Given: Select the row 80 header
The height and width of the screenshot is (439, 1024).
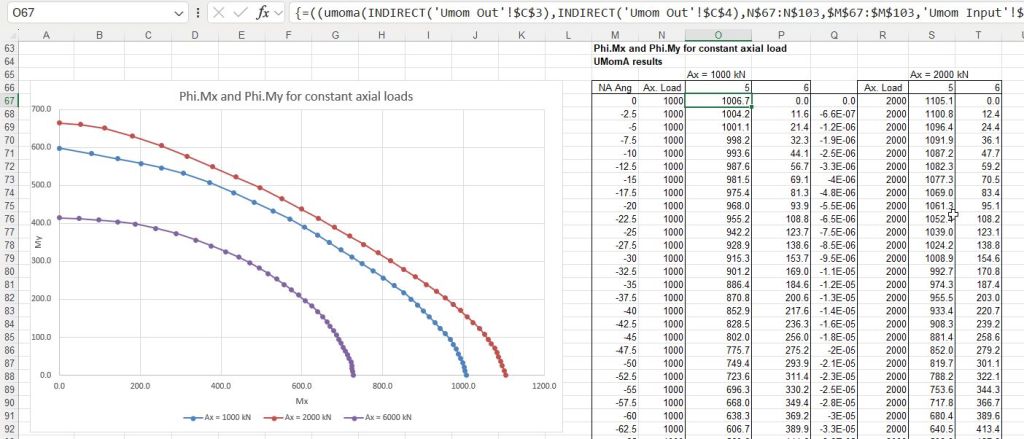Looking at the screenshot, I should (x=10, y=270).
